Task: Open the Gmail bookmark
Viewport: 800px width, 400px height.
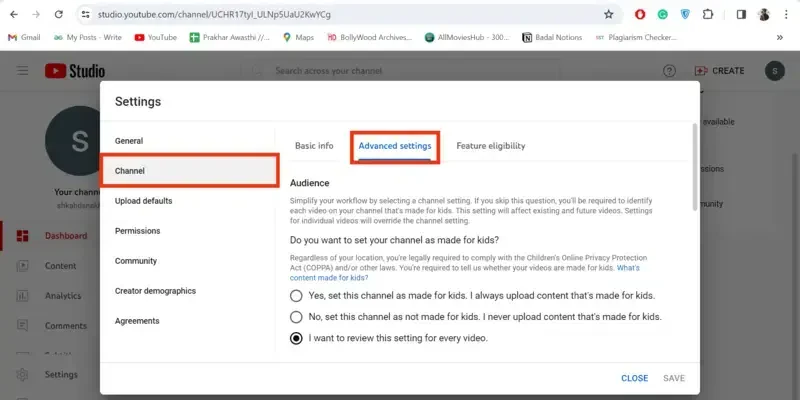Action: pos(24,37)
